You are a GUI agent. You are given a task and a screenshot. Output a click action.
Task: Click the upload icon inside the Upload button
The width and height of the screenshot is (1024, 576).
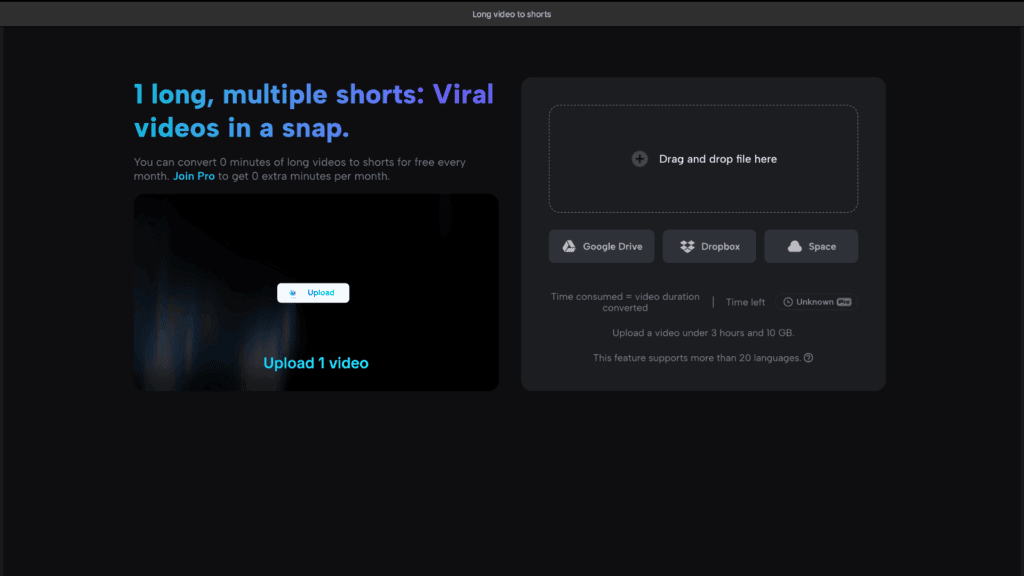coord(291,292)
